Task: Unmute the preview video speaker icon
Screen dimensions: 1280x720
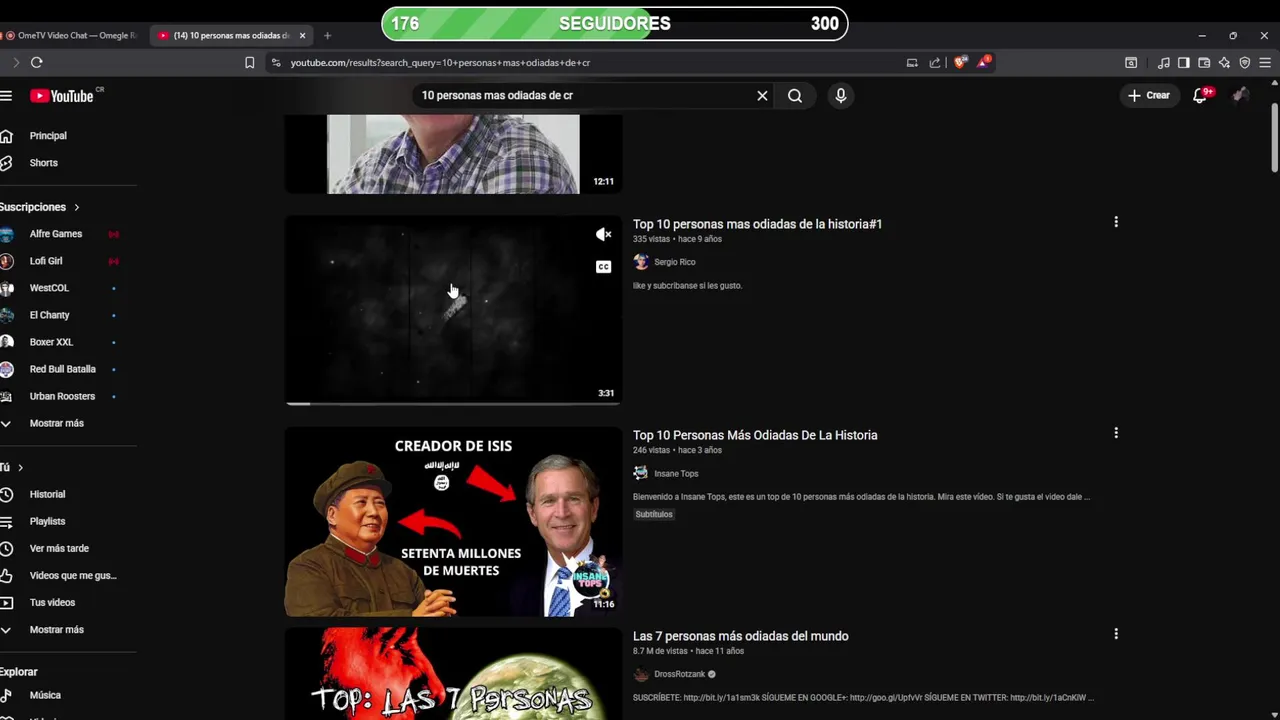Action: tap(603, 234)
